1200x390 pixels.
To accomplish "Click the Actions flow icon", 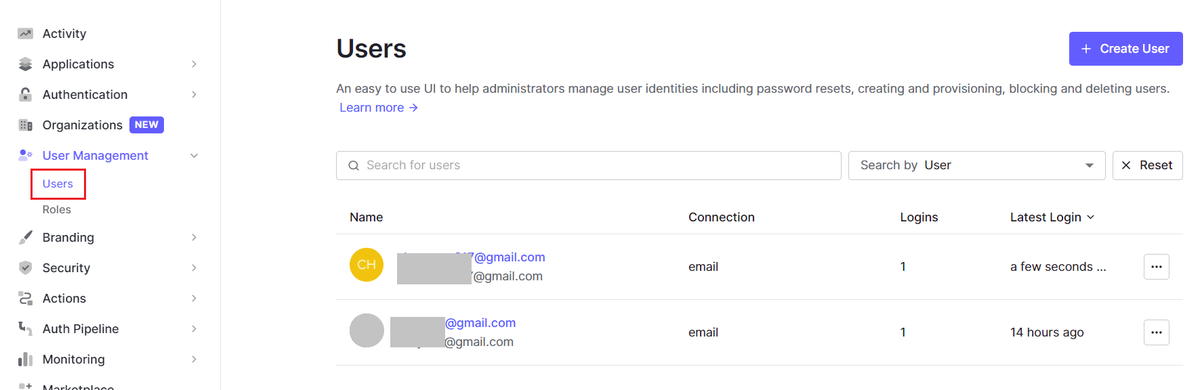I will click(26, 298).
